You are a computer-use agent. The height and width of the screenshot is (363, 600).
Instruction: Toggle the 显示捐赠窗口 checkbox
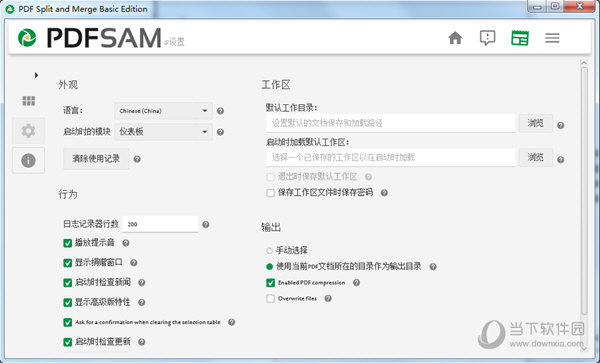[68, 263]
